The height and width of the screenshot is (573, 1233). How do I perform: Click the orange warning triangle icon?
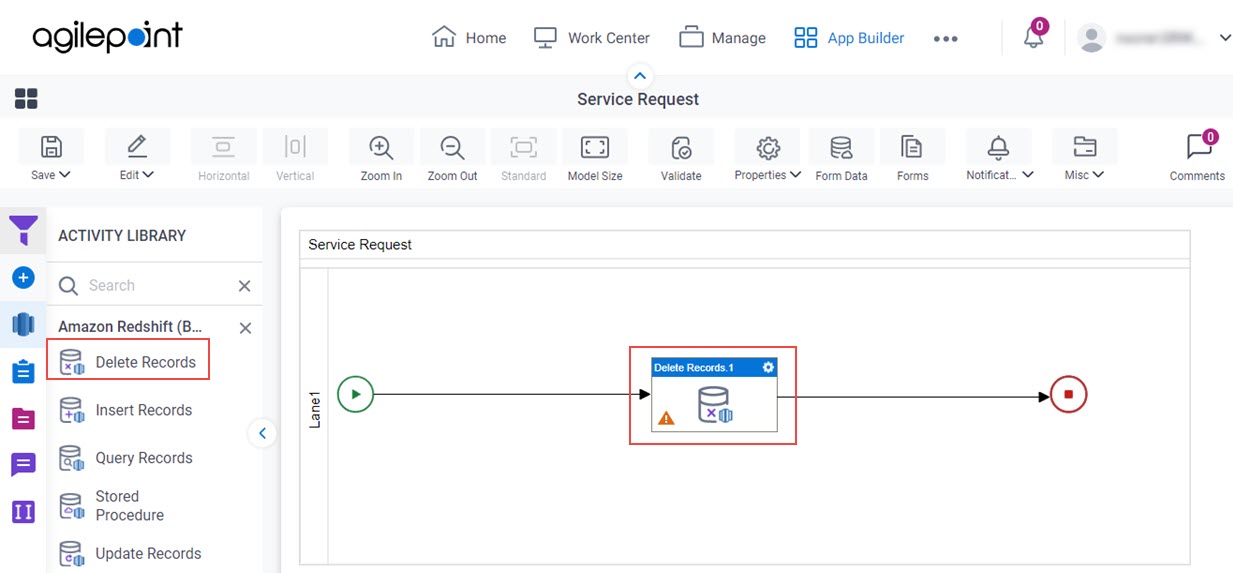[x=666, y=418]
